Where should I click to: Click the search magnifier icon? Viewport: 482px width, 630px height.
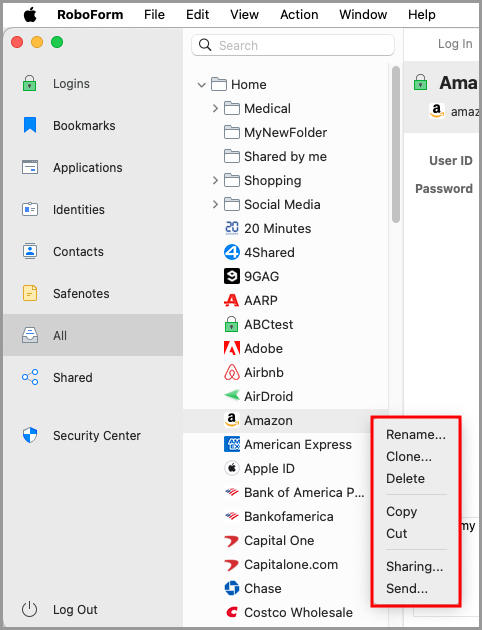pos(205,45)
